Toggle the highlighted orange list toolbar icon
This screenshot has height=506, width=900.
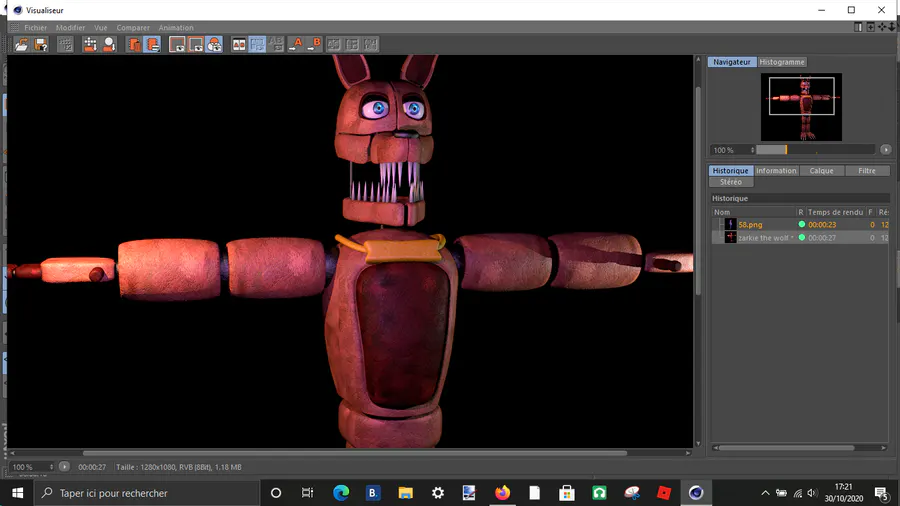(153, 45)
